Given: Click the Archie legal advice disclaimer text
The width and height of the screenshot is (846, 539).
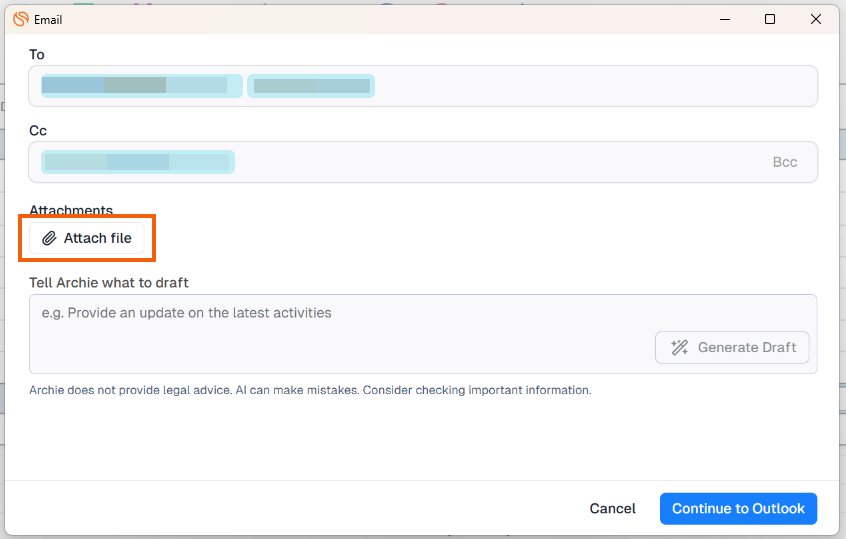Looking at the screenshot, I should (310, 390).
